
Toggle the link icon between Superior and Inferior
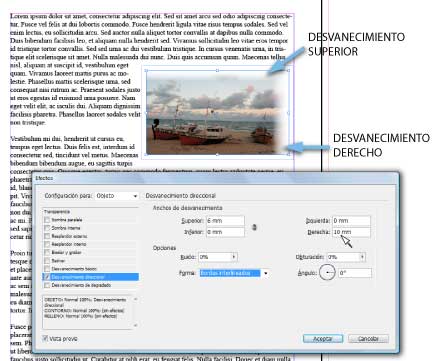pos(254,227)
